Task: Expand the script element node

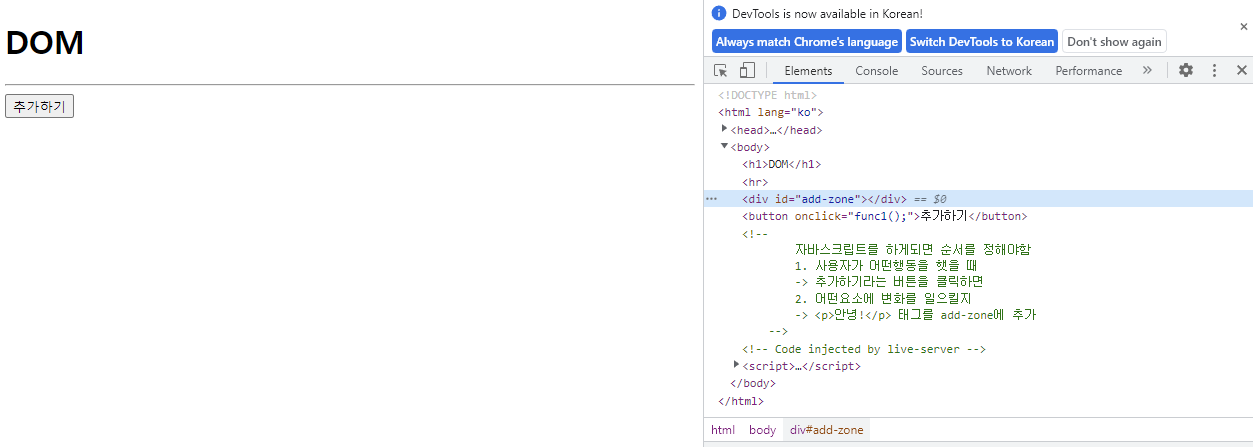Action: [737, 365]
